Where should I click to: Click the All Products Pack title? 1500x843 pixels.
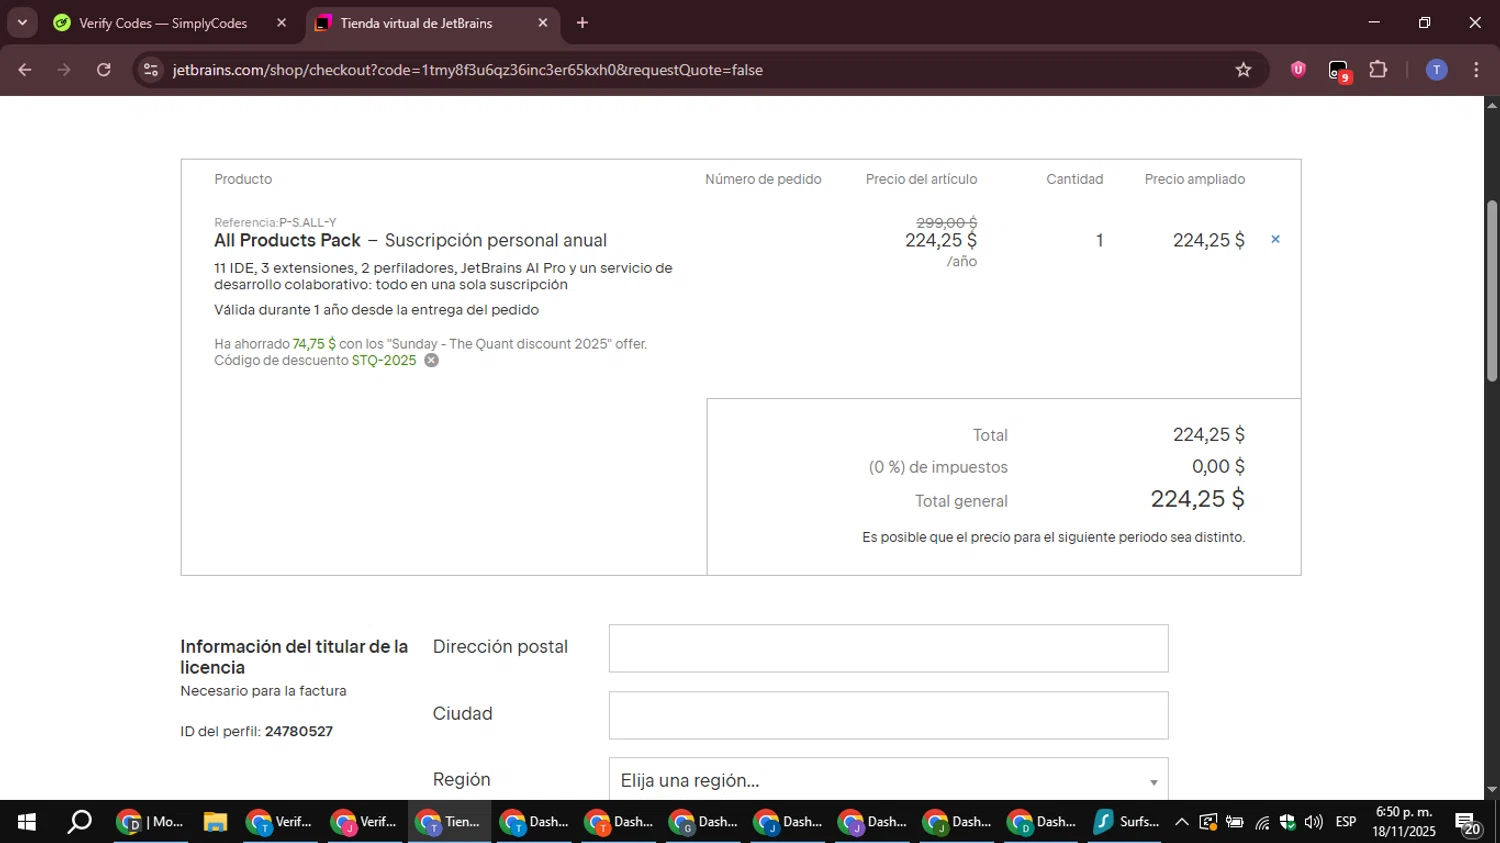tap(287, 240)
